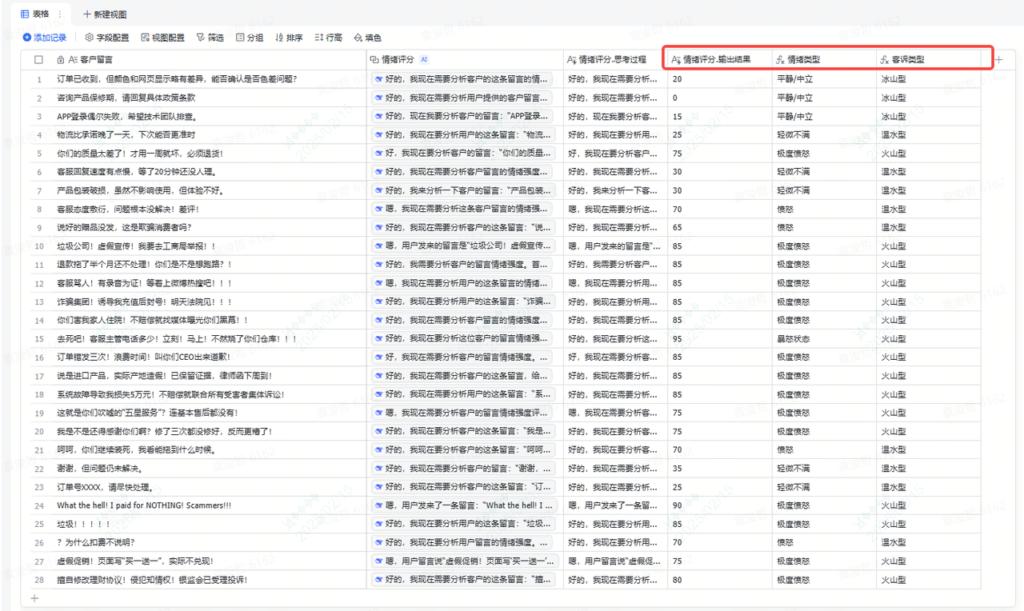The width and height of the screenshot is (1024, 611).
Task: Open the more options beside 表格 tab
Action: 60,13
